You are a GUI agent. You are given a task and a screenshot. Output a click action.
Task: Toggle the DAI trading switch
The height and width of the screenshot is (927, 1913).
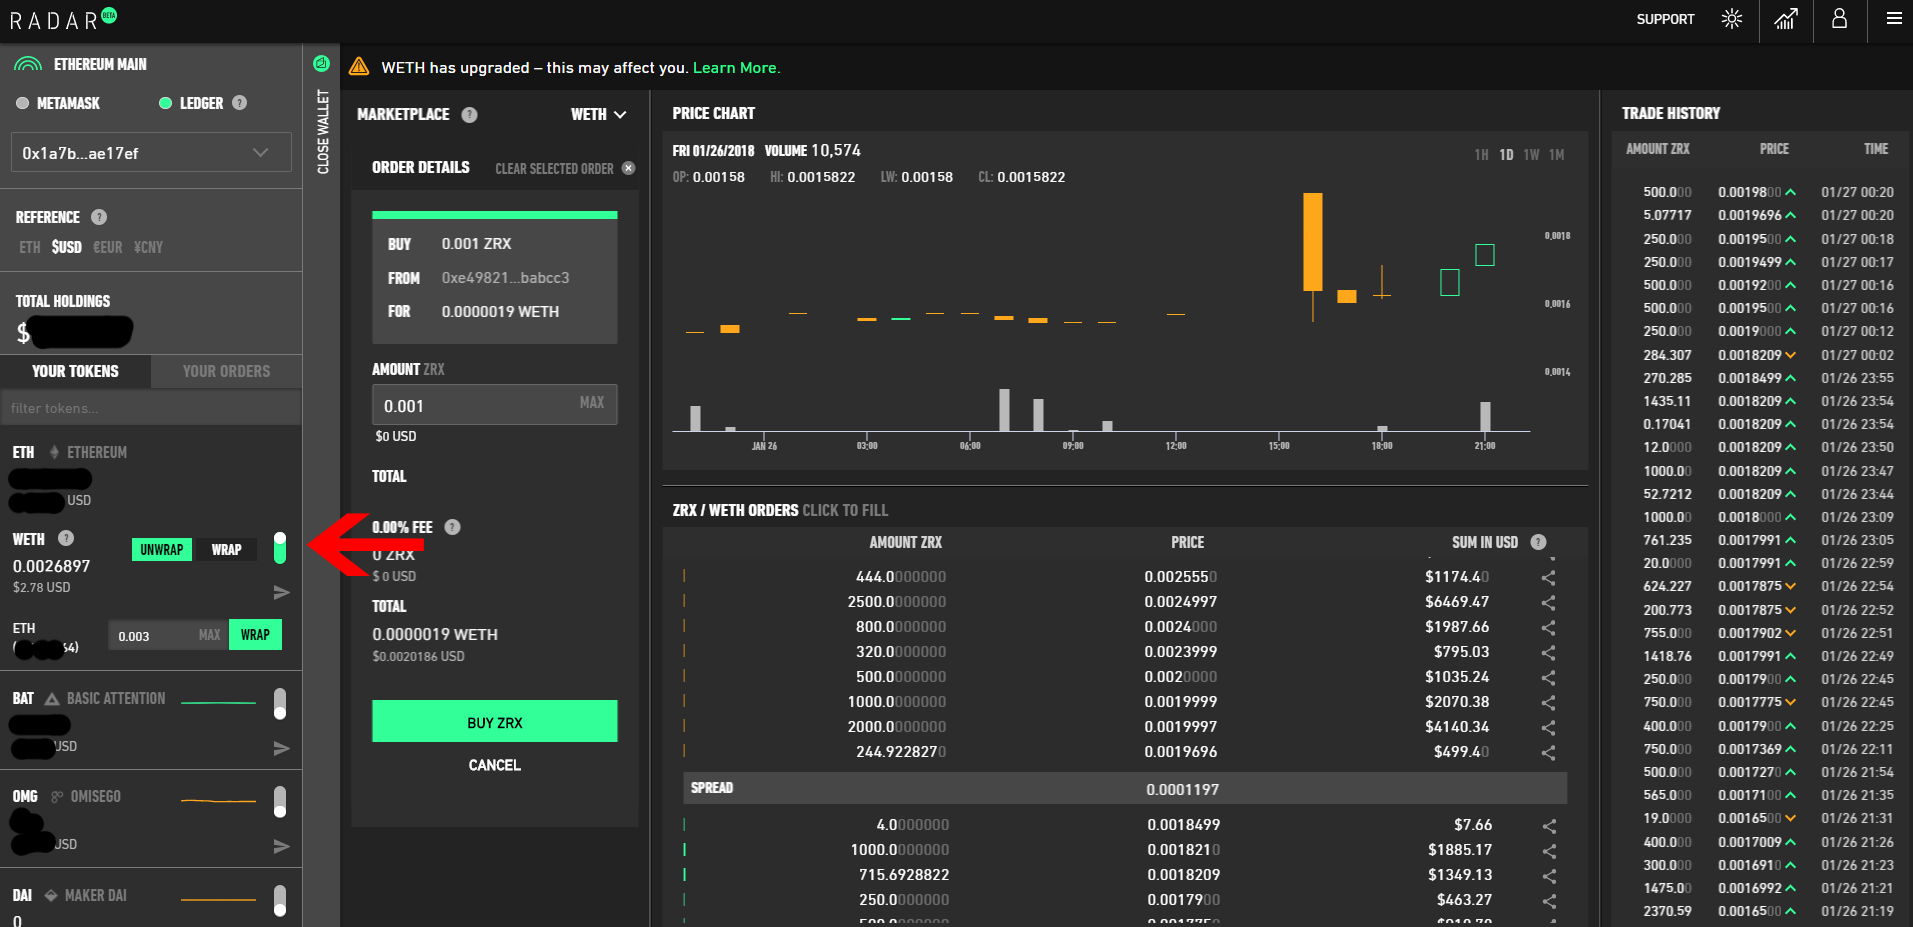[280, 900]
